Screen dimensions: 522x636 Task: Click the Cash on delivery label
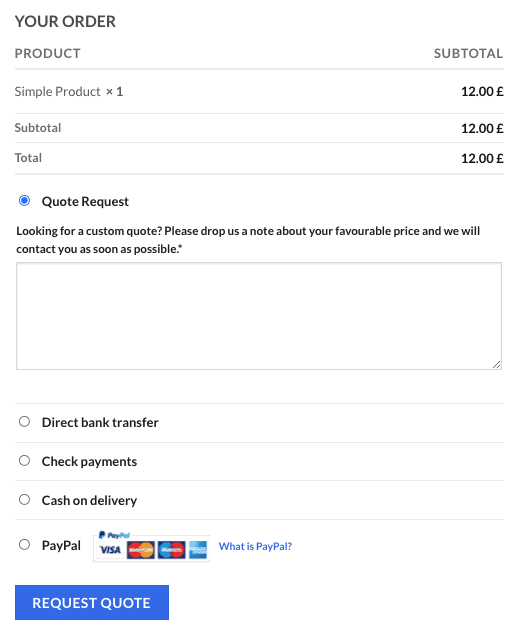[x=89, y=501]
